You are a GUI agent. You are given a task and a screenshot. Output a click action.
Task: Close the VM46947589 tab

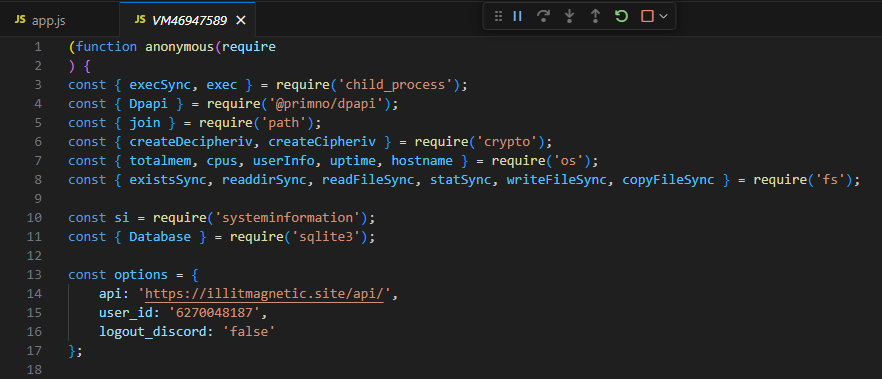[241, 21]
